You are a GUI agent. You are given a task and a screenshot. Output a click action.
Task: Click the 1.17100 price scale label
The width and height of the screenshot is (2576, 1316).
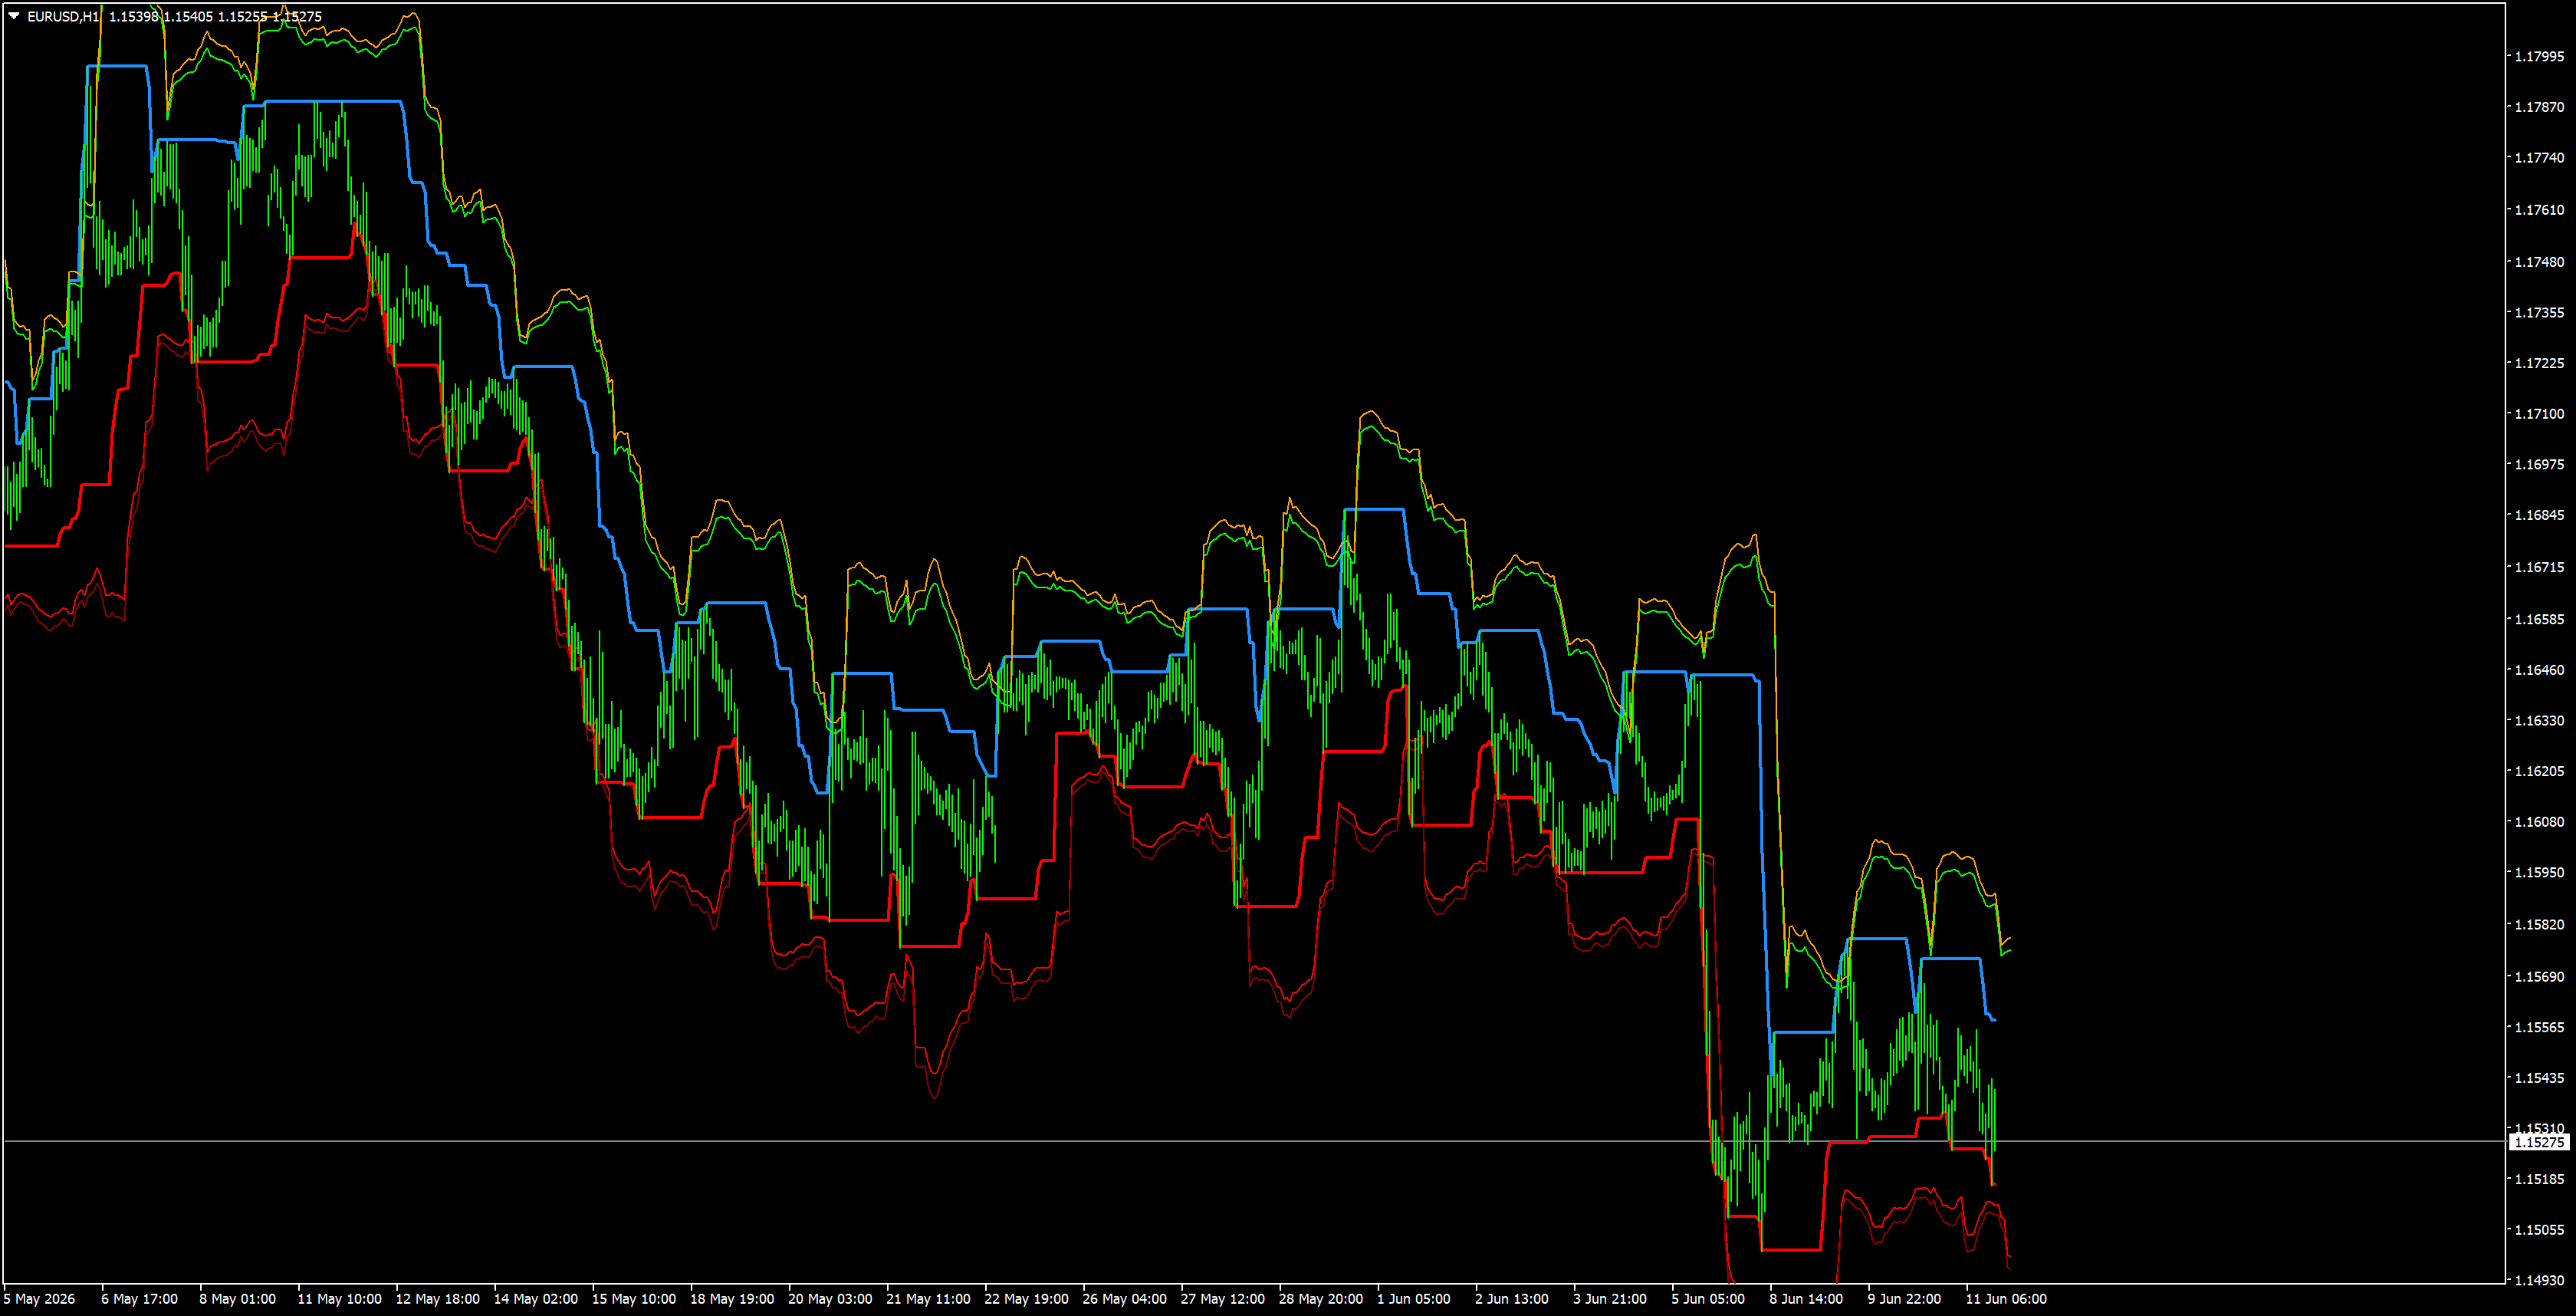click(x=2539, y=414)
